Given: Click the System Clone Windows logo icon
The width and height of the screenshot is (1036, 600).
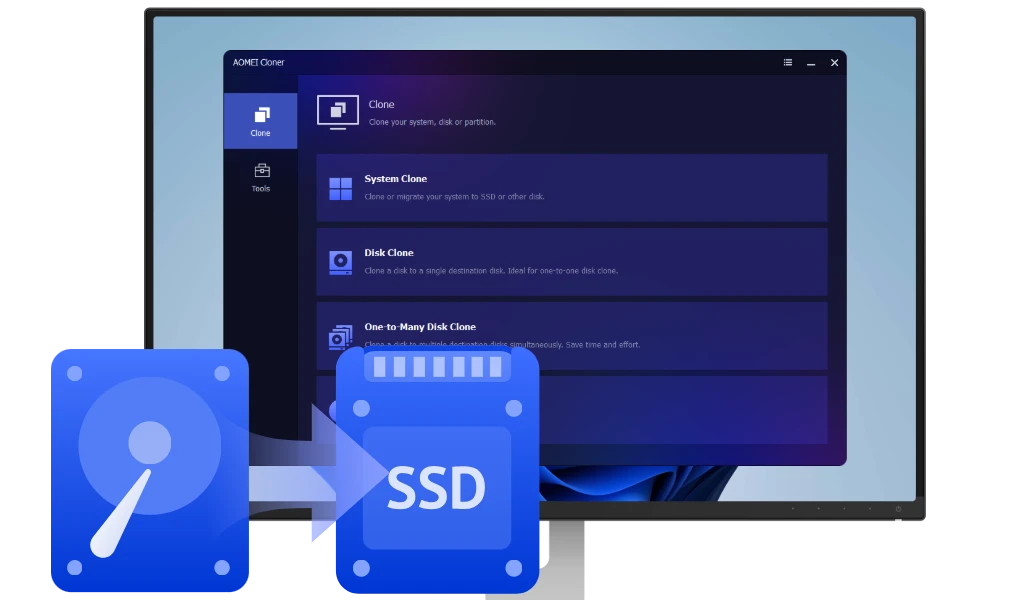Looking at the screenshot, I should click(340, 188).
